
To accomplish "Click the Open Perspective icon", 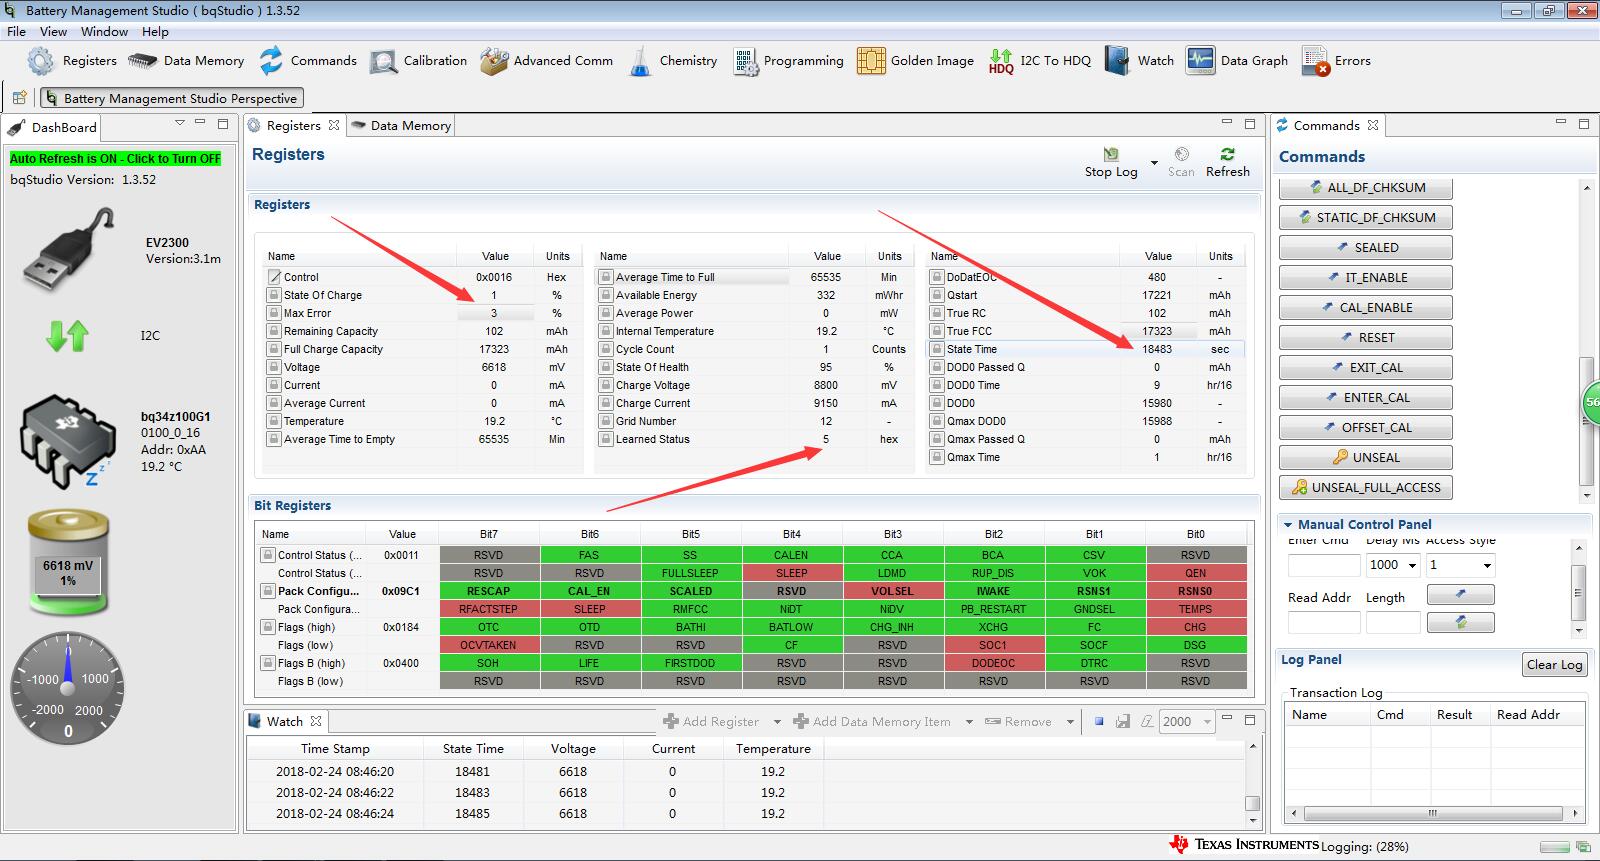I will click(x=19, y=98).
